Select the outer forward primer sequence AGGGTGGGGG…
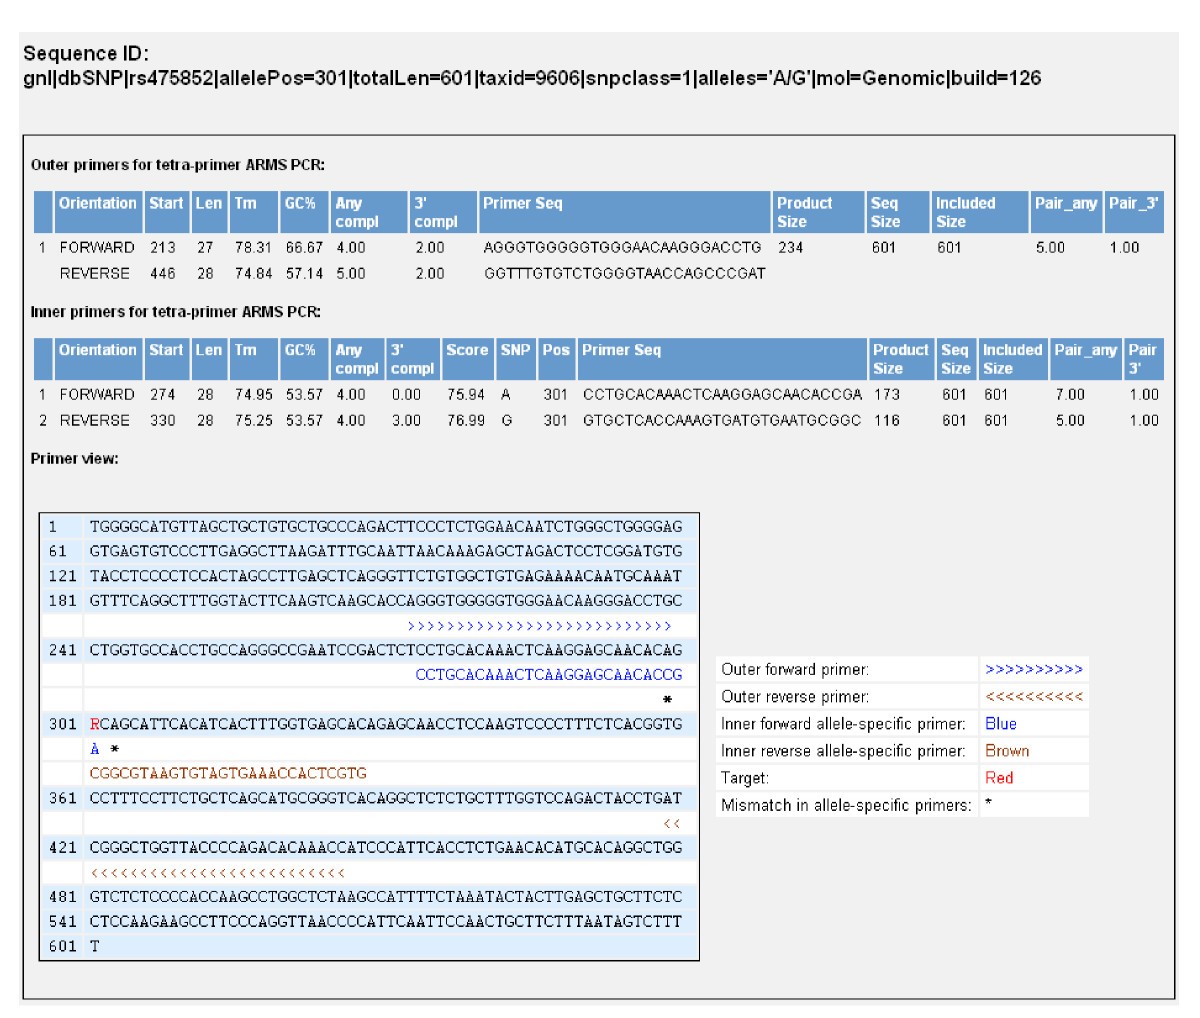1200x1018 pixels. 622,247
